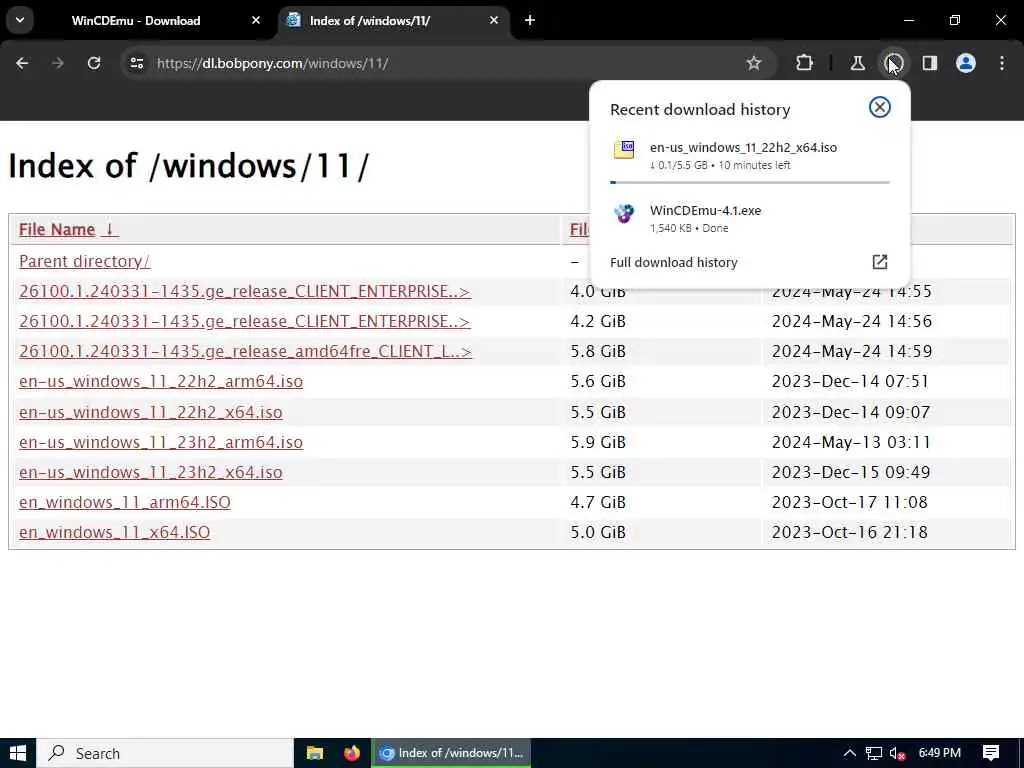
Task: Open the clock showing 6:49 PM
Action: (940, 753)
